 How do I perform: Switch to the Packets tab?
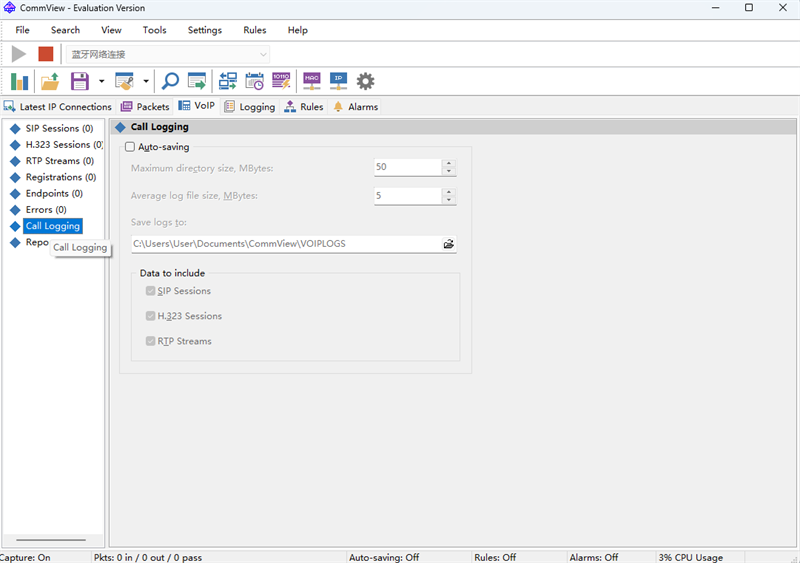tap(145, 107)
